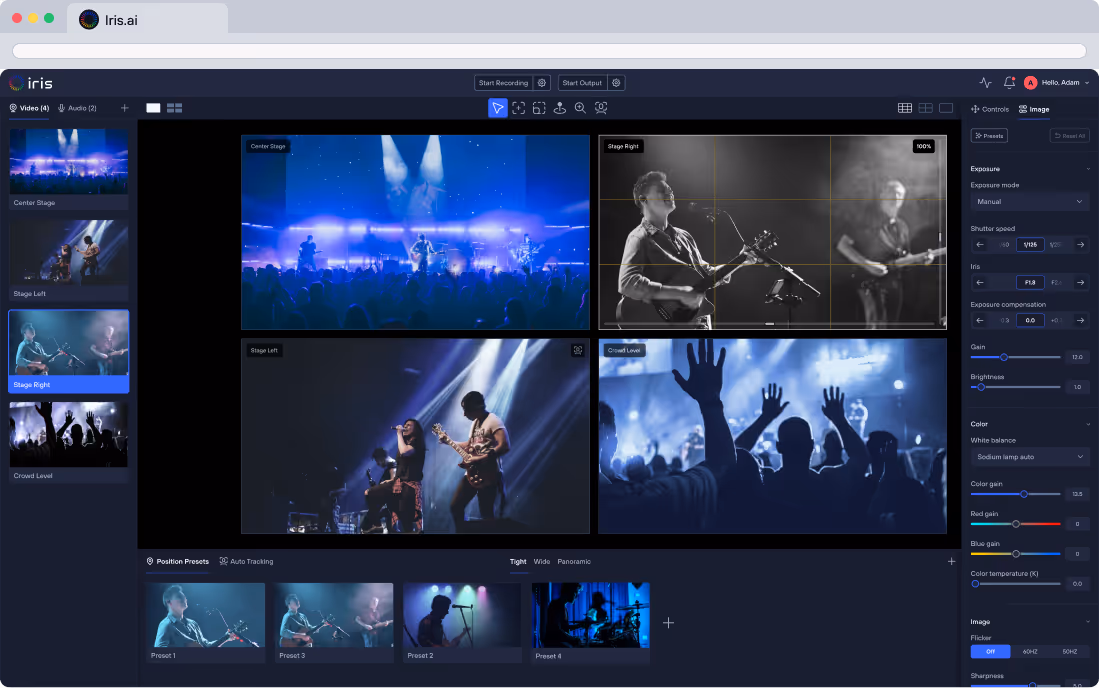Select the Stage Left camera thumbnail
This screenshot has height=688, width=1099.
(69, 260)
